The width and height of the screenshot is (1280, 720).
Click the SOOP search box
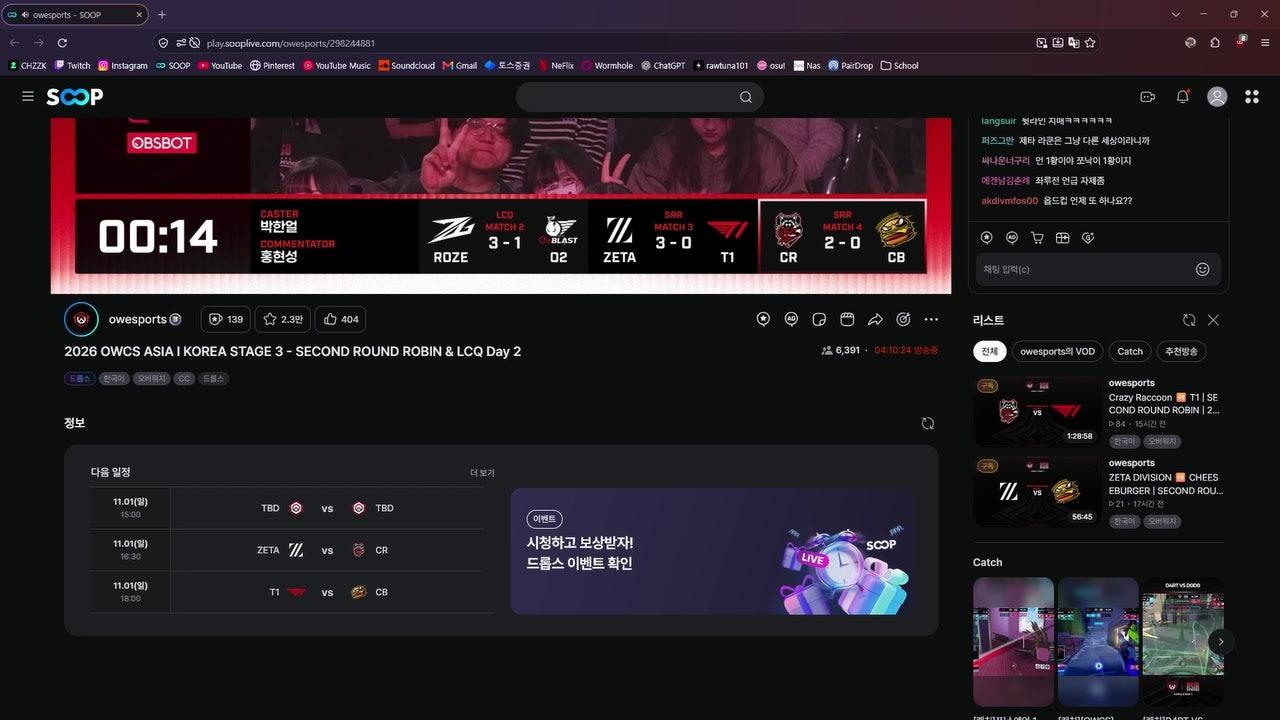coord(640,97)
